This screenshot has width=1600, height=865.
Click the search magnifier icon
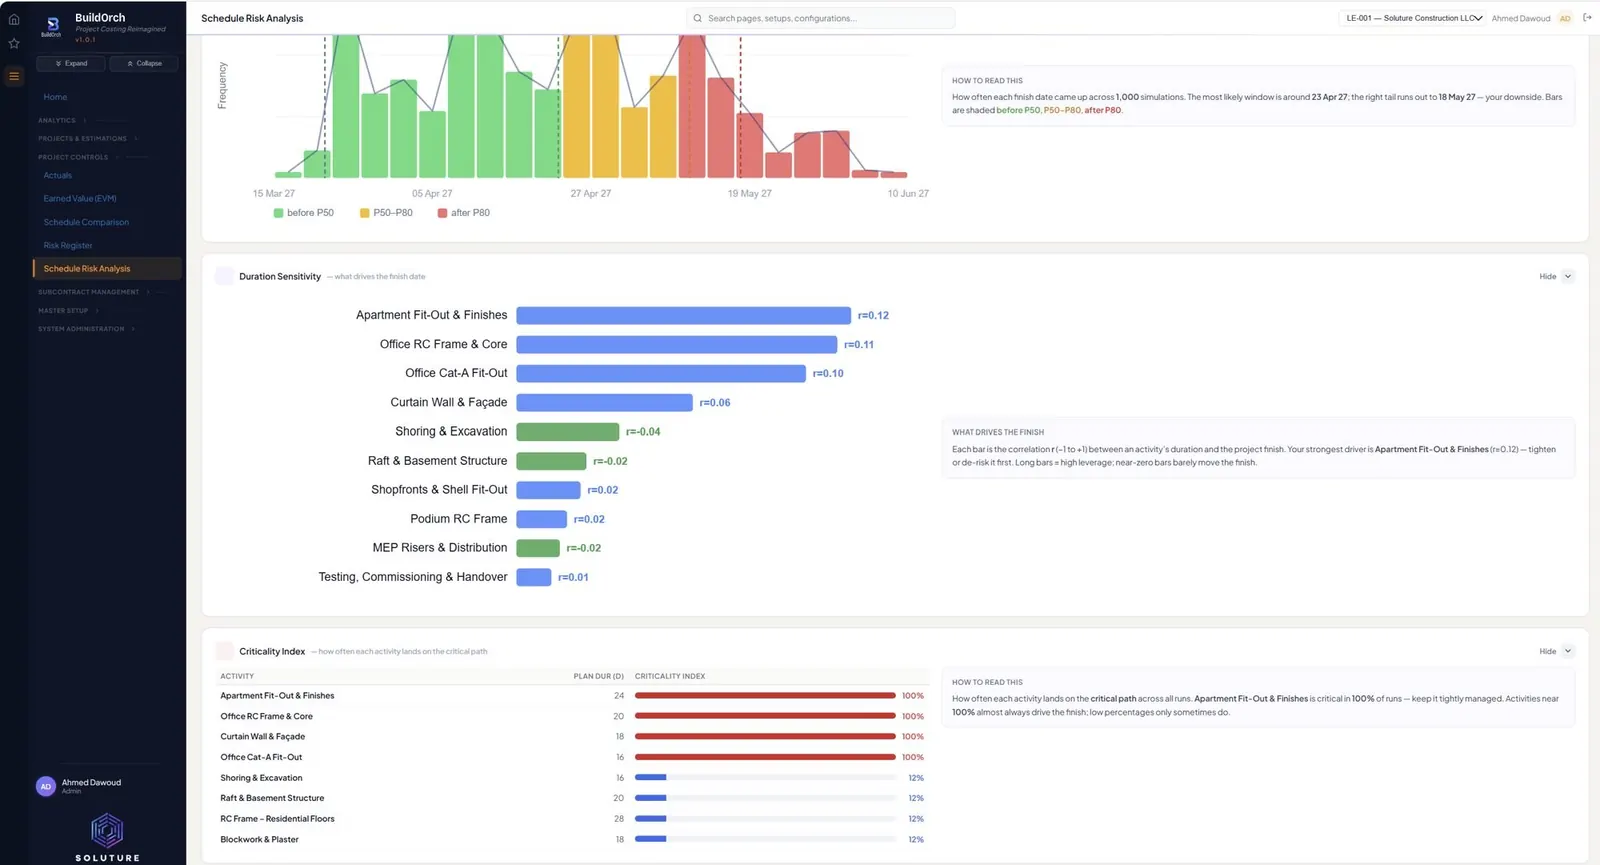coord(698,18)
